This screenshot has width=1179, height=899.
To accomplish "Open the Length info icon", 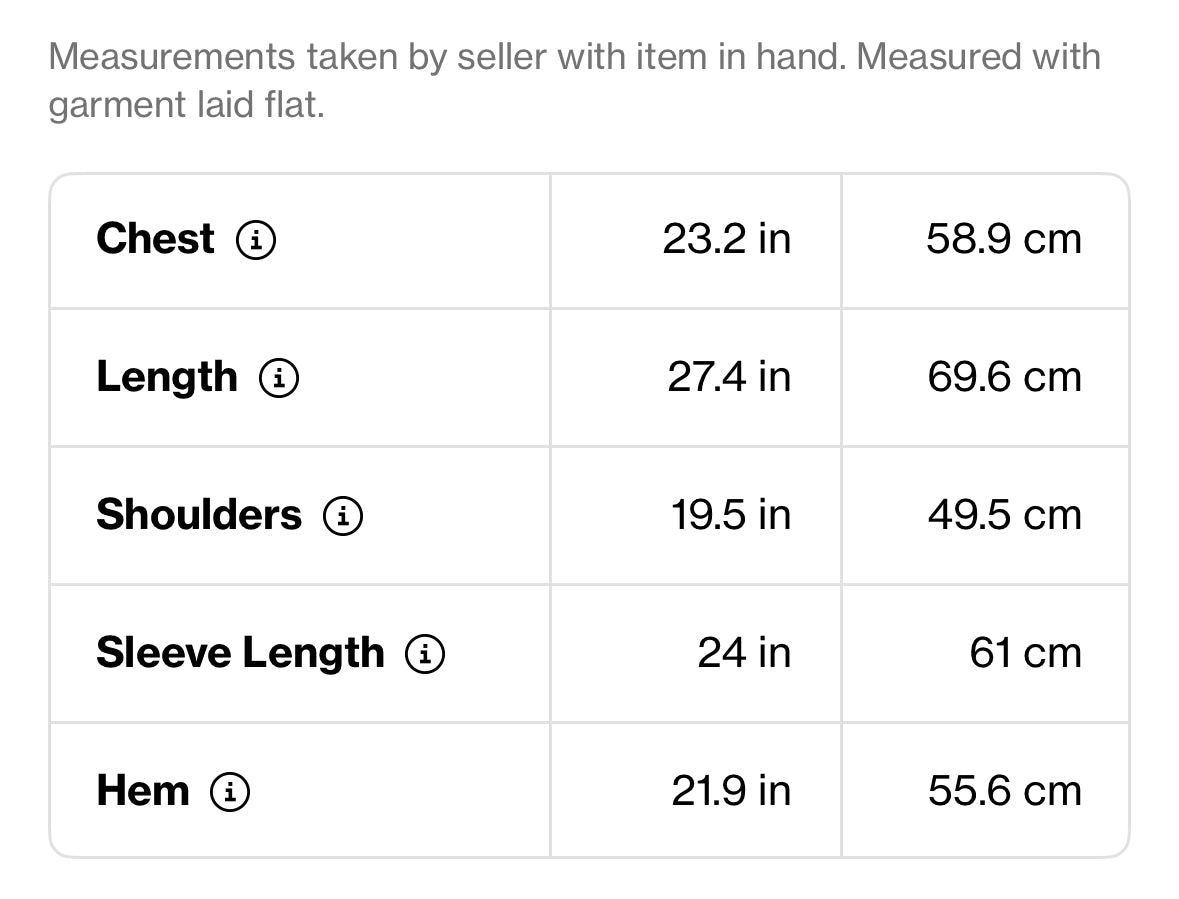I will pos(279,378).
